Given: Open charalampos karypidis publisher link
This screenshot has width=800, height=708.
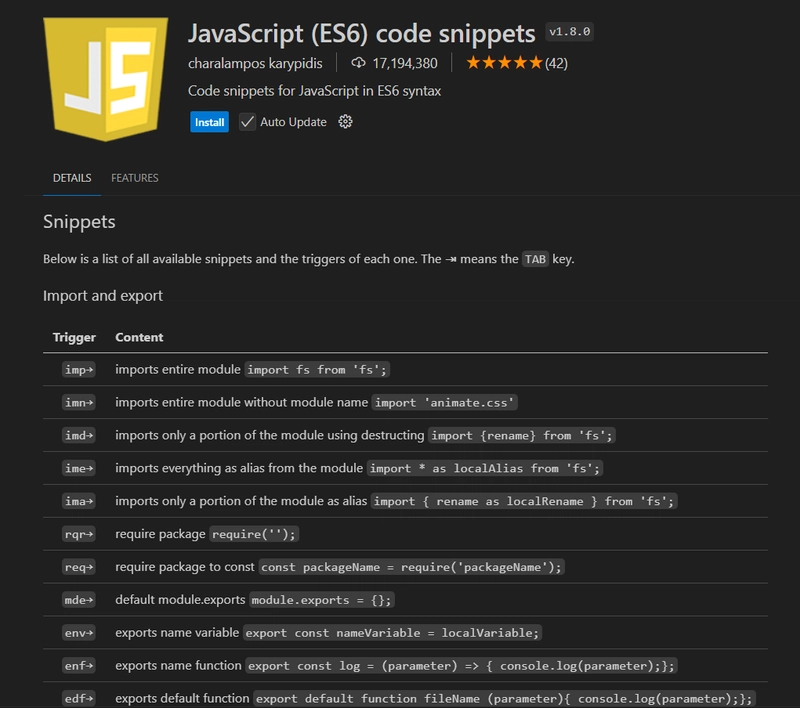Looking at the screenshot, I should tap(255, 63).
